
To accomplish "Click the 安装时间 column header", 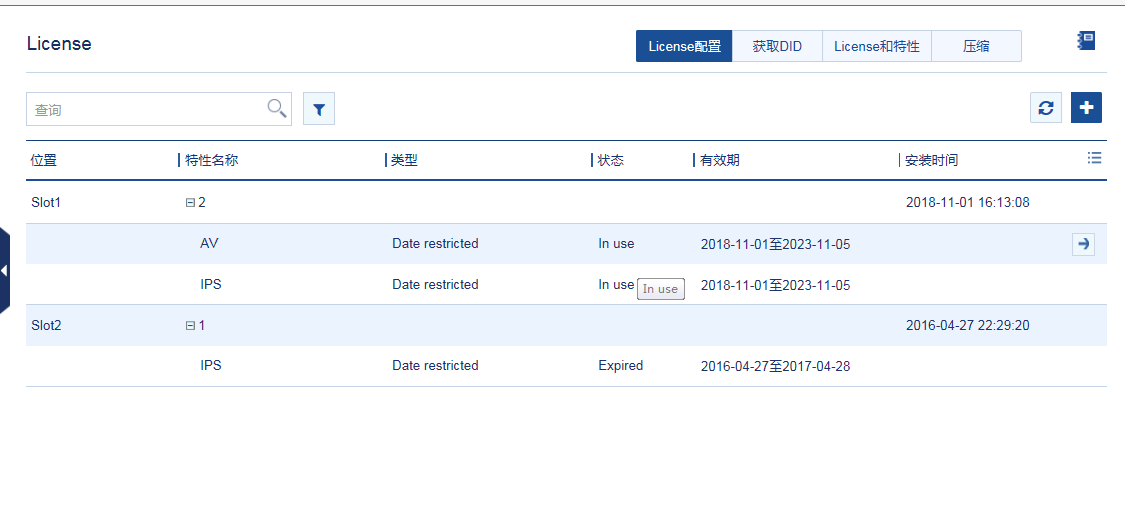I will (931, 160).
